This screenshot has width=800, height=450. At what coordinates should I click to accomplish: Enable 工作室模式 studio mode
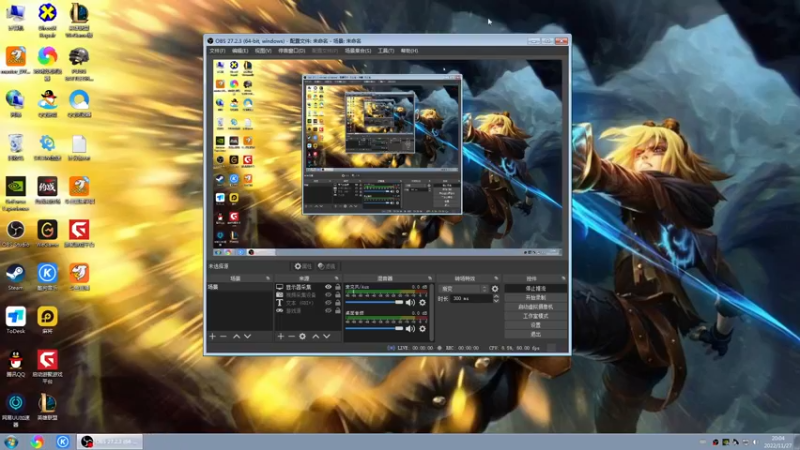pos(536,316)
